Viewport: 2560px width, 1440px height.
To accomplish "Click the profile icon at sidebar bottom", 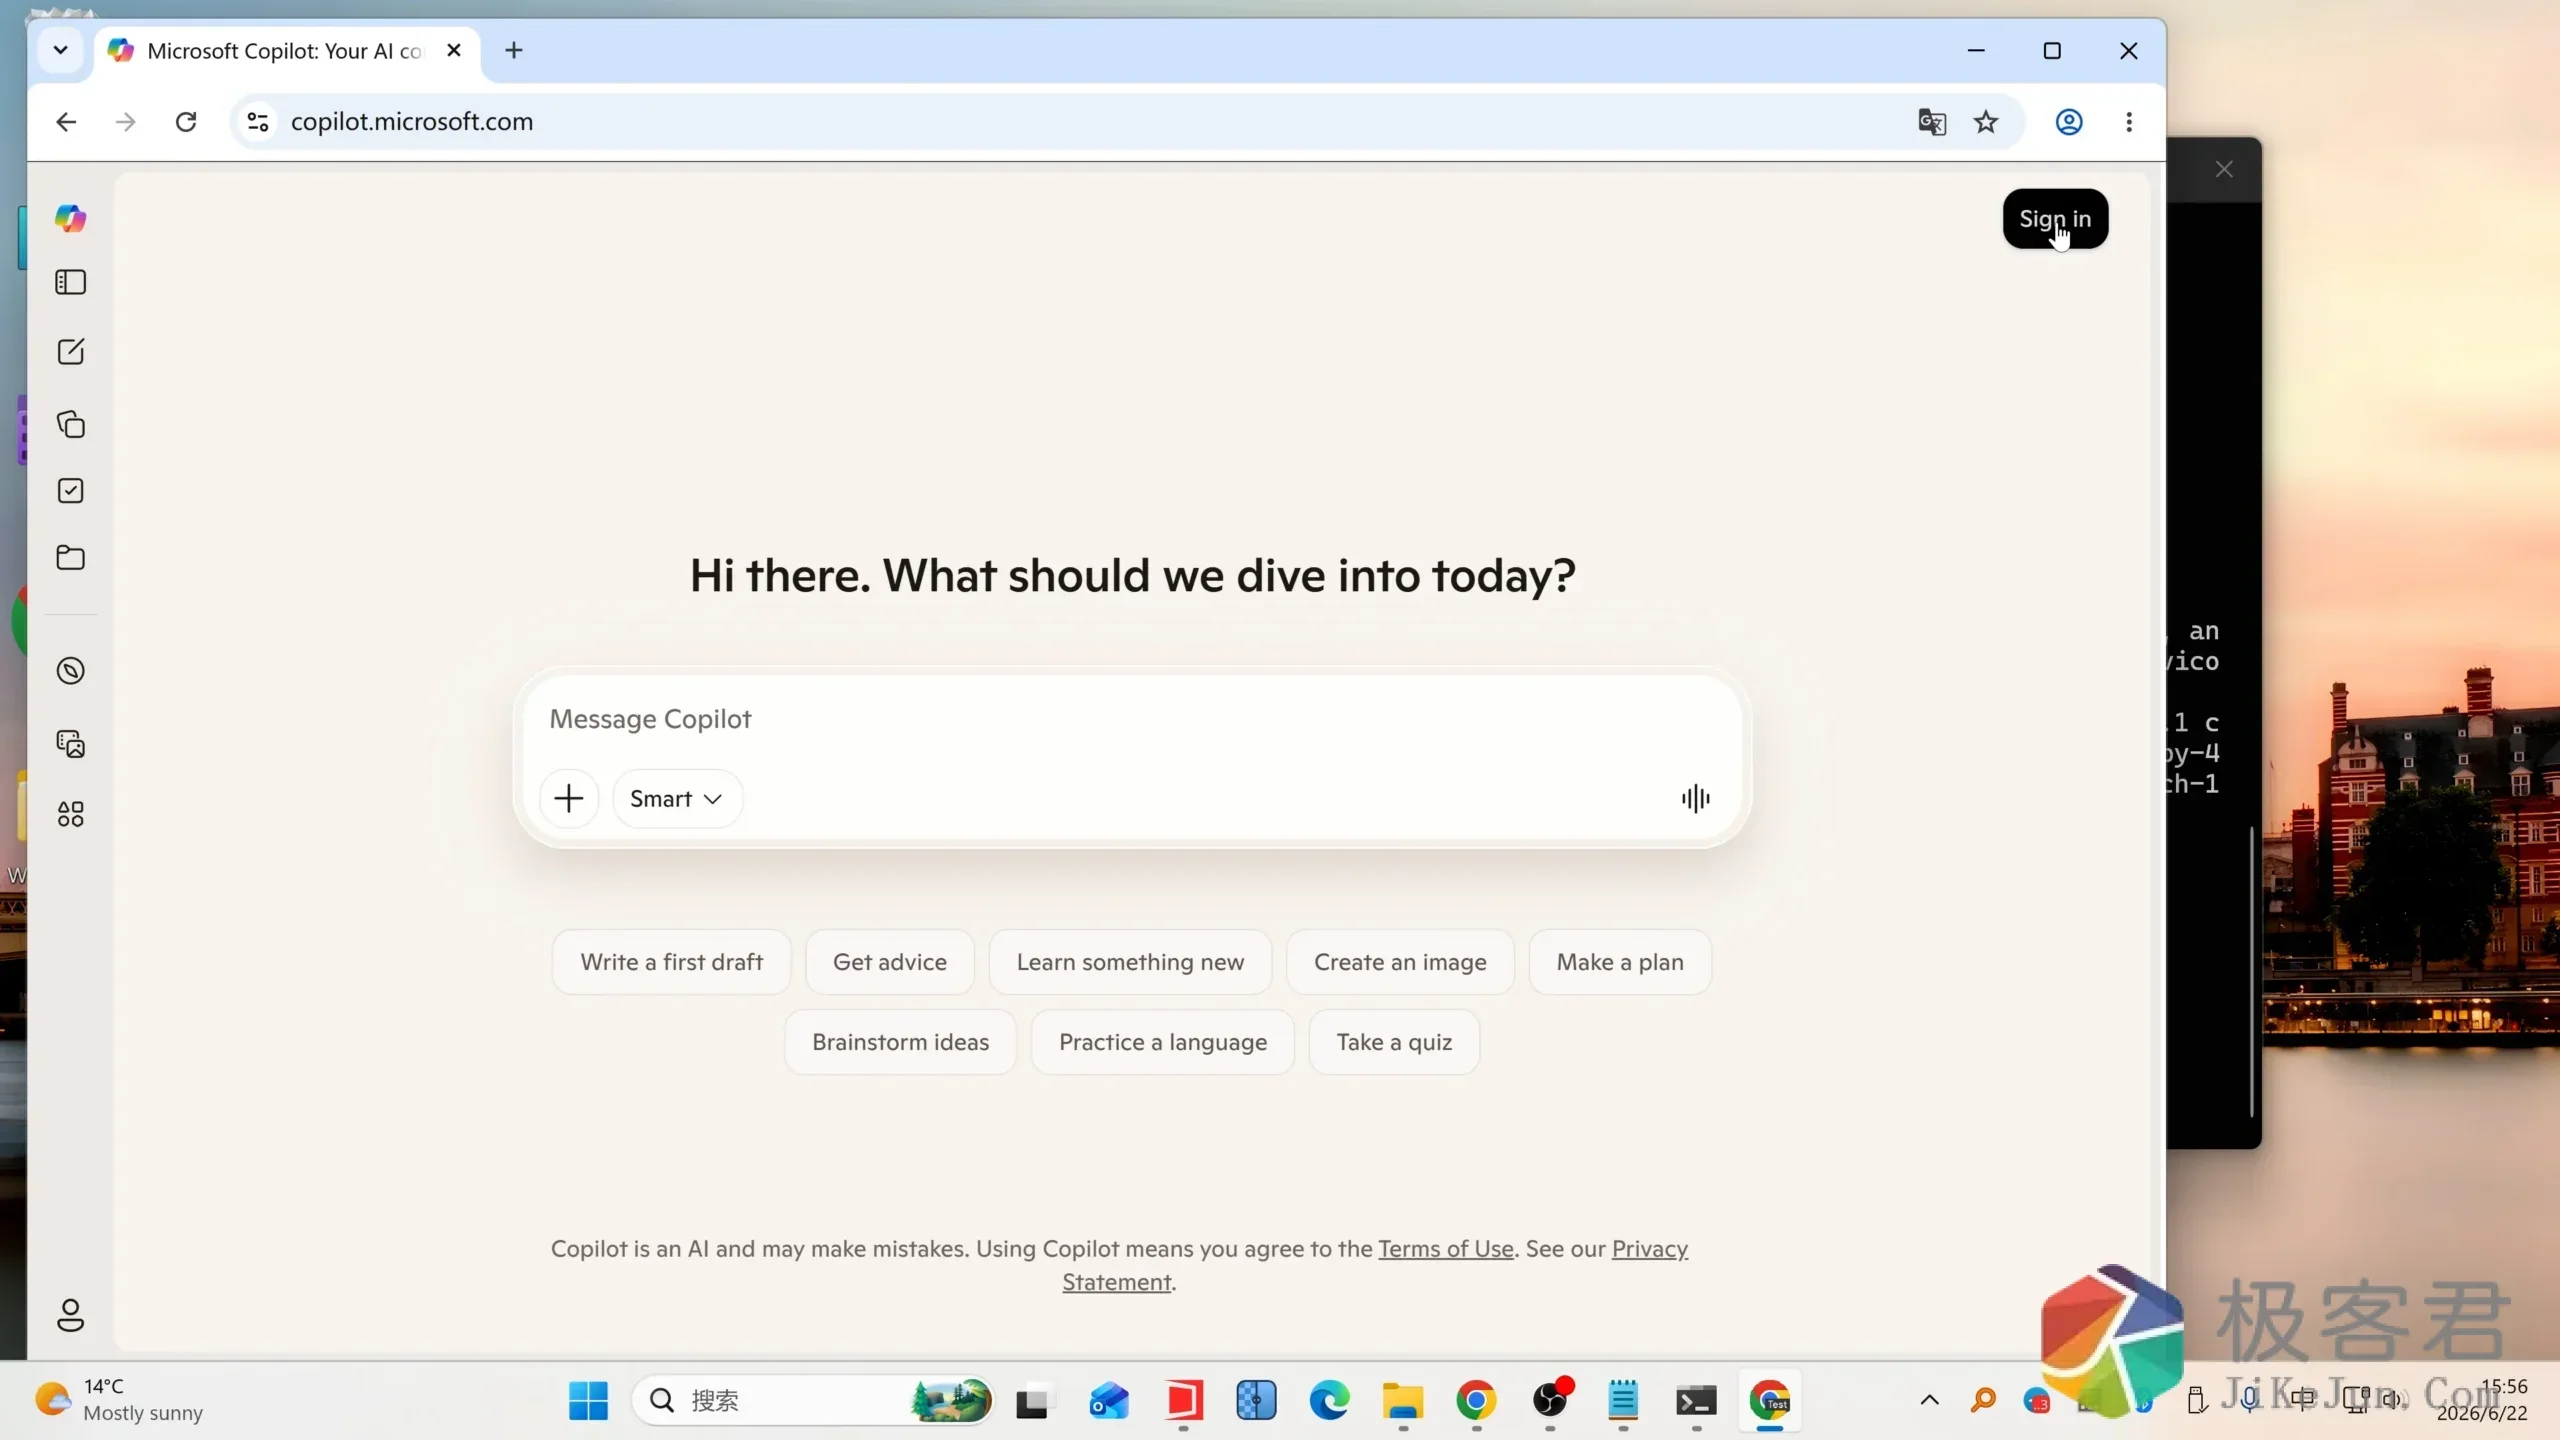I will [x=70, y=1316].
